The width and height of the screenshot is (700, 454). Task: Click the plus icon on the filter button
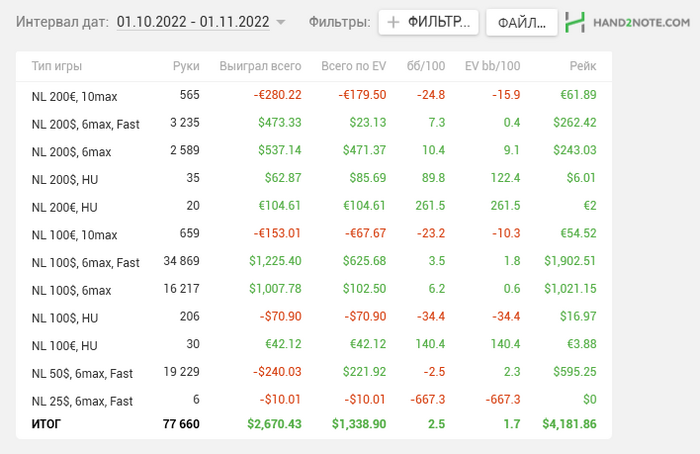tap(393, 22)
